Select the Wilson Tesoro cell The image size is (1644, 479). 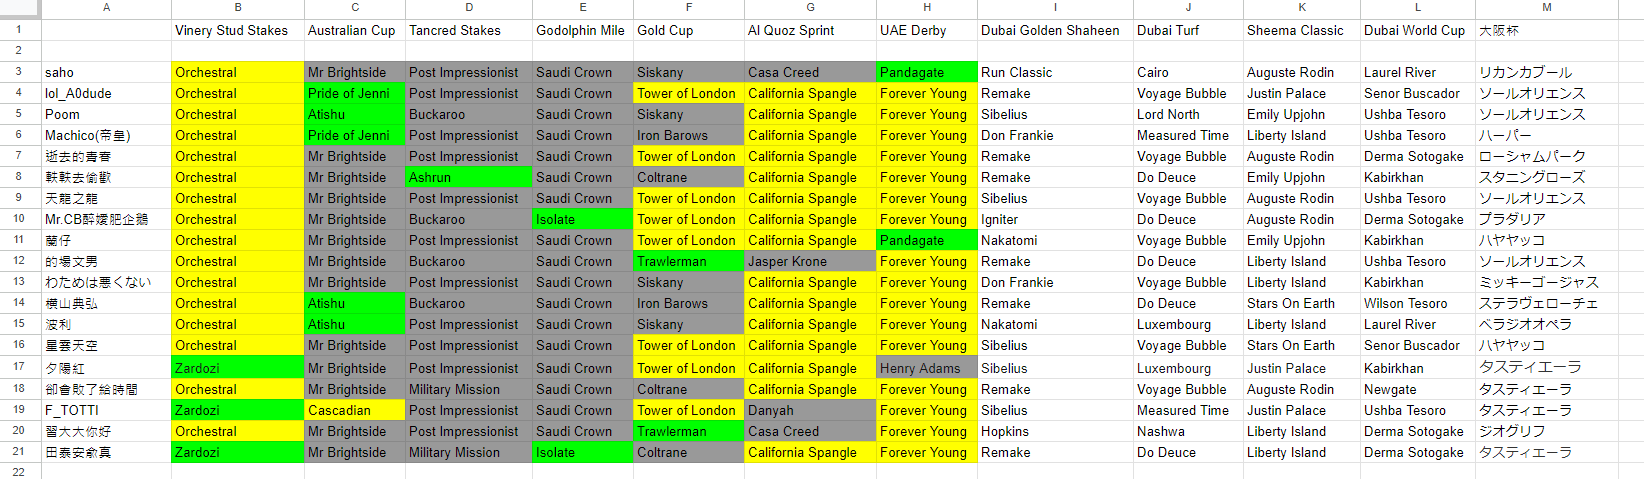point(1417,303)
